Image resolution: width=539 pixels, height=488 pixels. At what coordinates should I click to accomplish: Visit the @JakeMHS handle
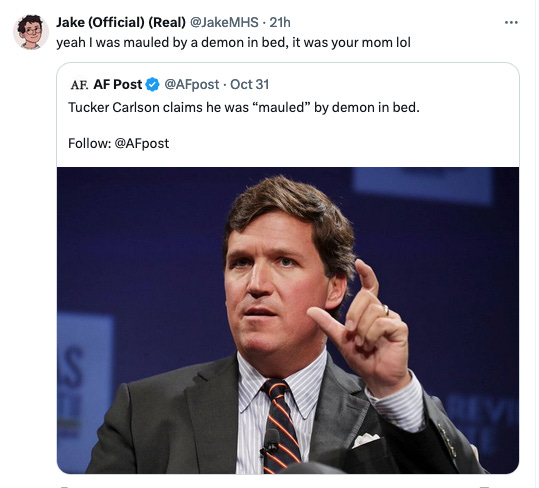224,23
